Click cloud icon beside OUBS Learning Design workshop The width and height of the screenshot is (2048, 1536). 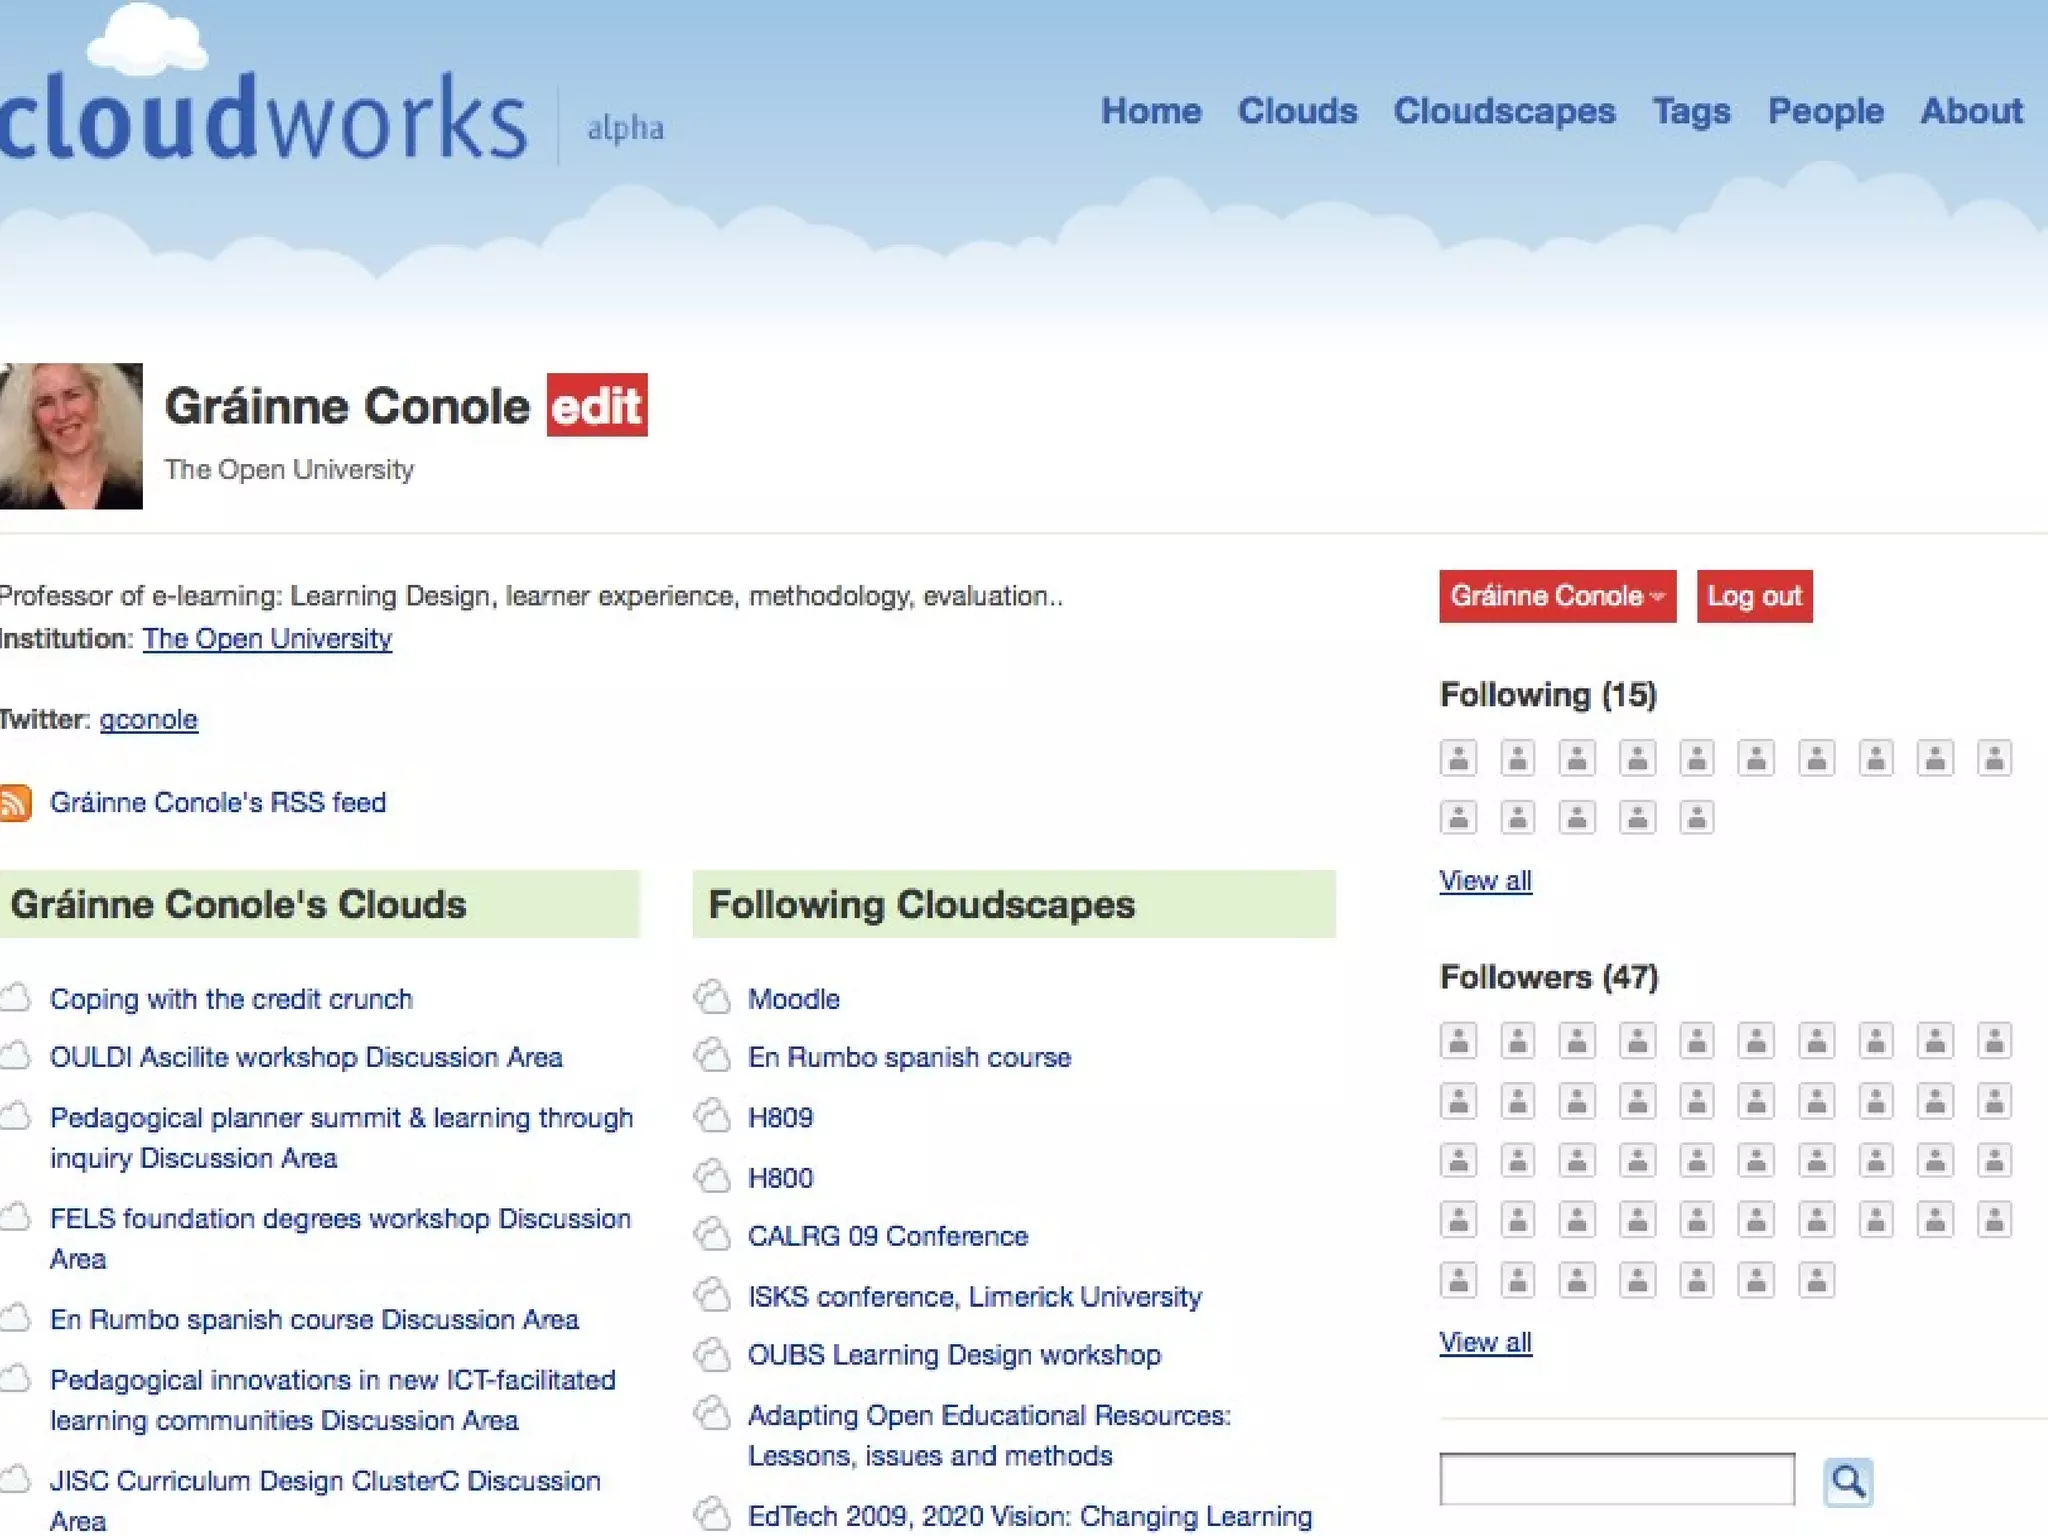[712, 1355]
